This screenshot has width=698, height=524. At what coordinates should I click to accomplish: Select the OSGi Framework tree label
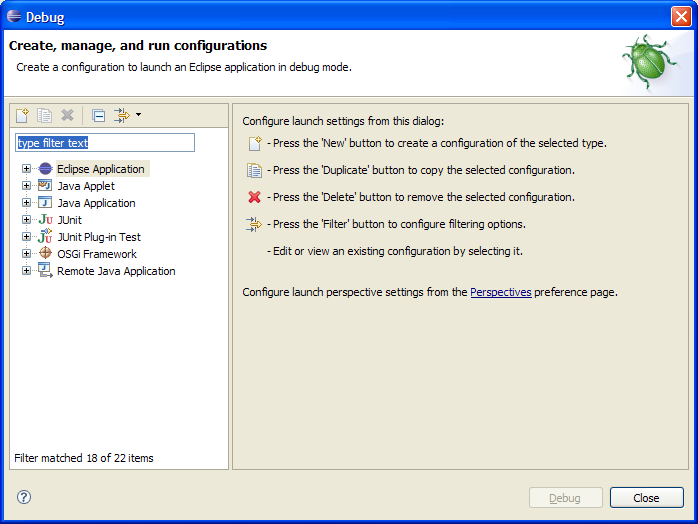(97, 254)
